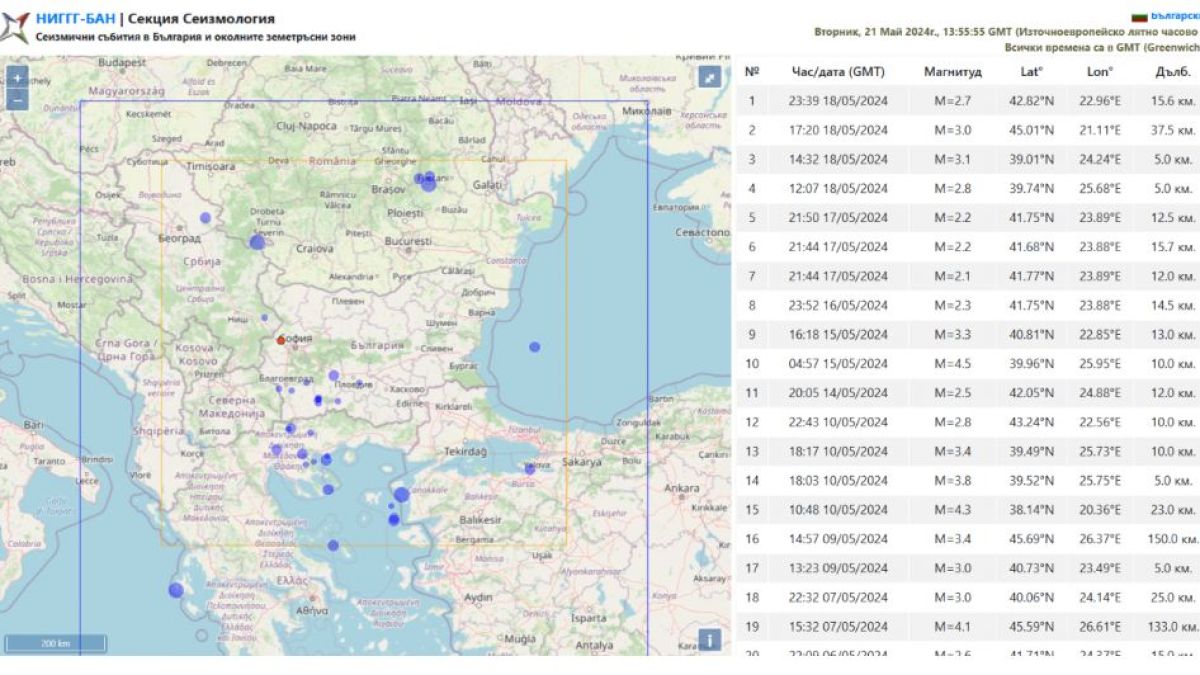Select event 12:07 18/05/2024 row
The width and height of the screenshot is (1200, 675).
coord(968,188)
